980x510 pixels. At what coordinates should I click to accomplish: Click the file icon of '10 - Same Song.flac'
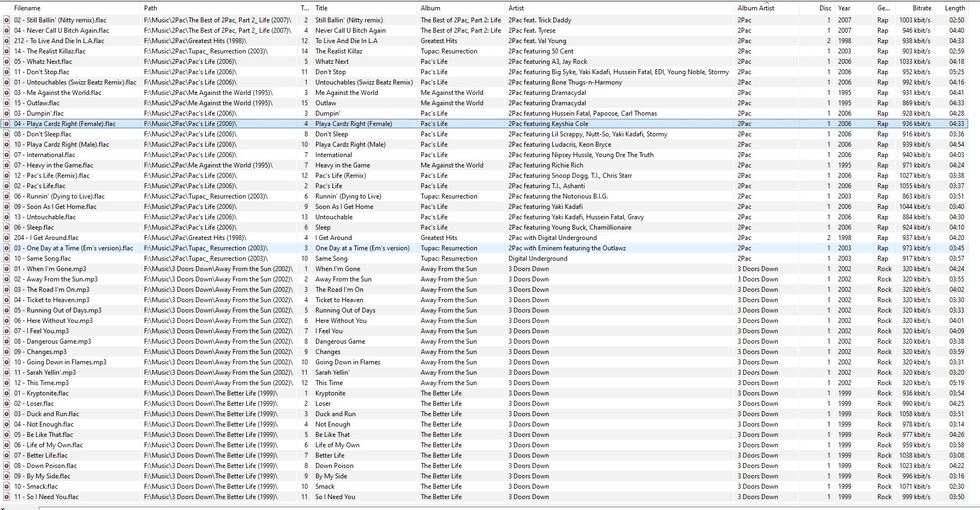tap(7, 259)
